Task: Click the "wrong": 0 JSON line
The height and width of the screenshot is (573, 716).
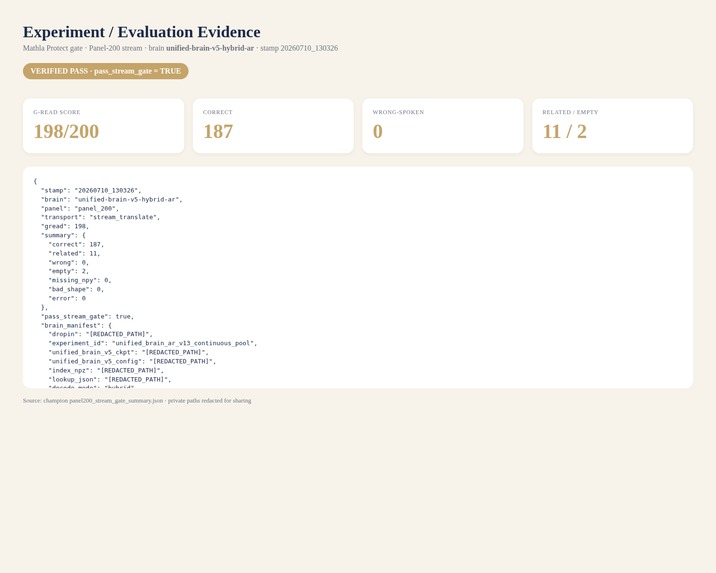Action: tap(68, 263)
